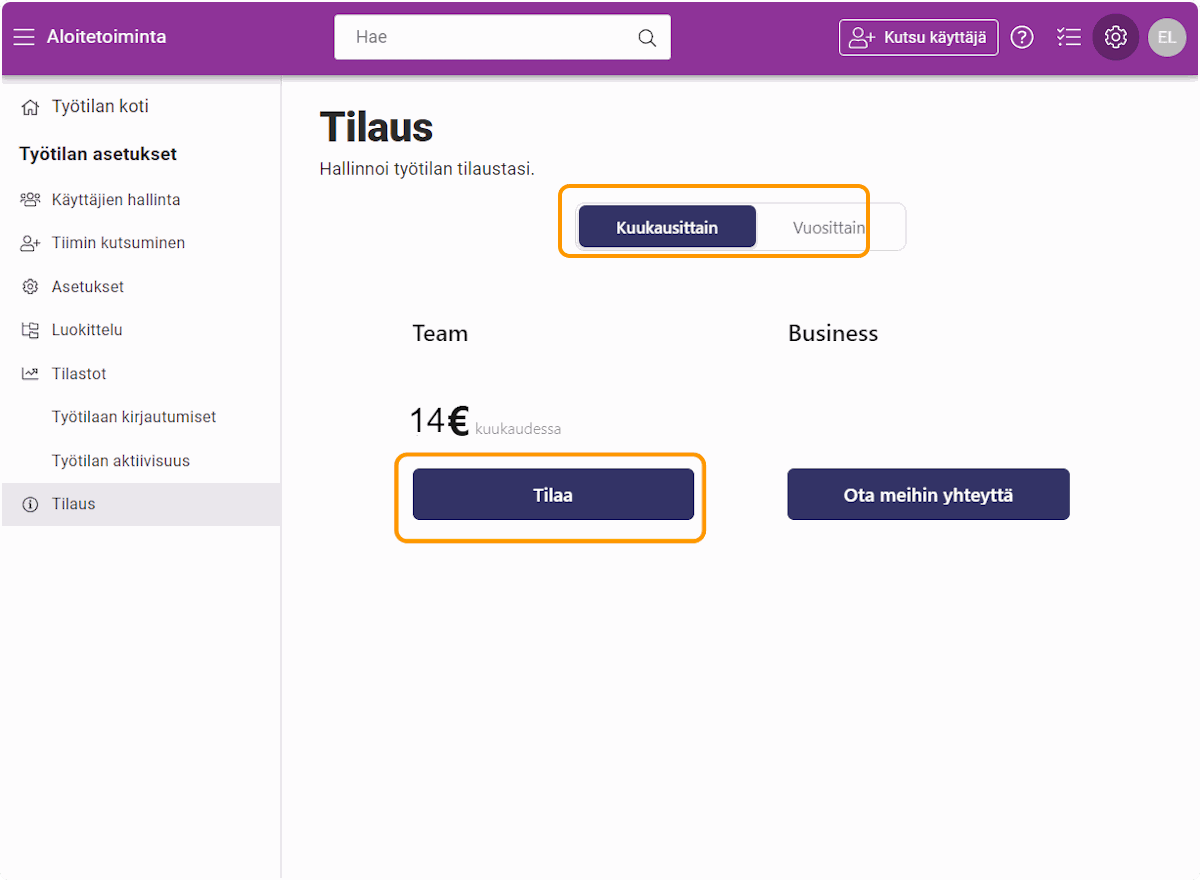
Task: Click the Team plan heading
Action: 440,333
